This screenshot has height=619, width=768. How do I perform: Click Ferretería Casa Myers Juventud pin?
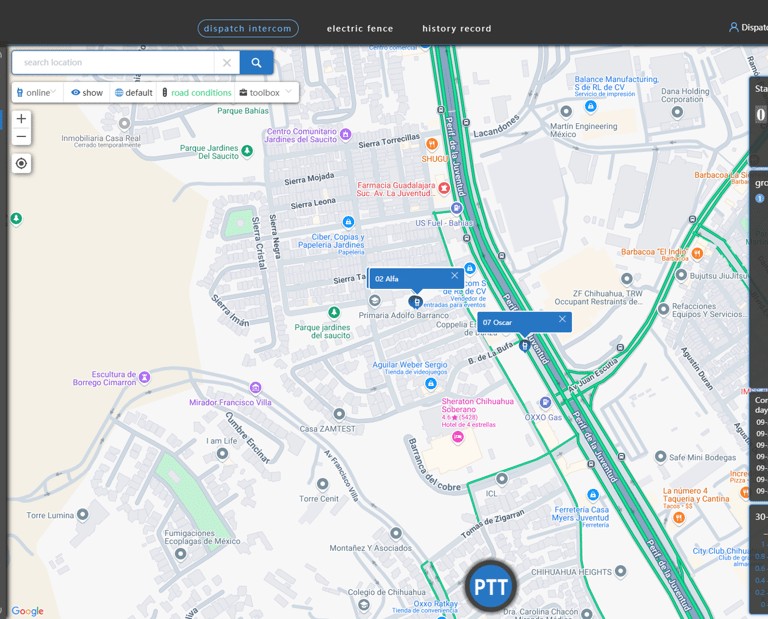coord(593,494)
